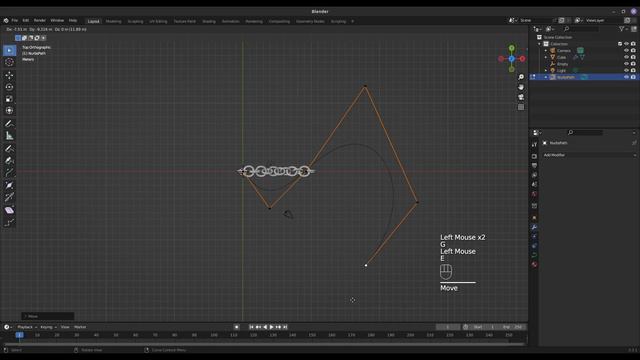Open Material properties tab
The height and width of the screenshot is (360, 640).
(x=534, y=264)
